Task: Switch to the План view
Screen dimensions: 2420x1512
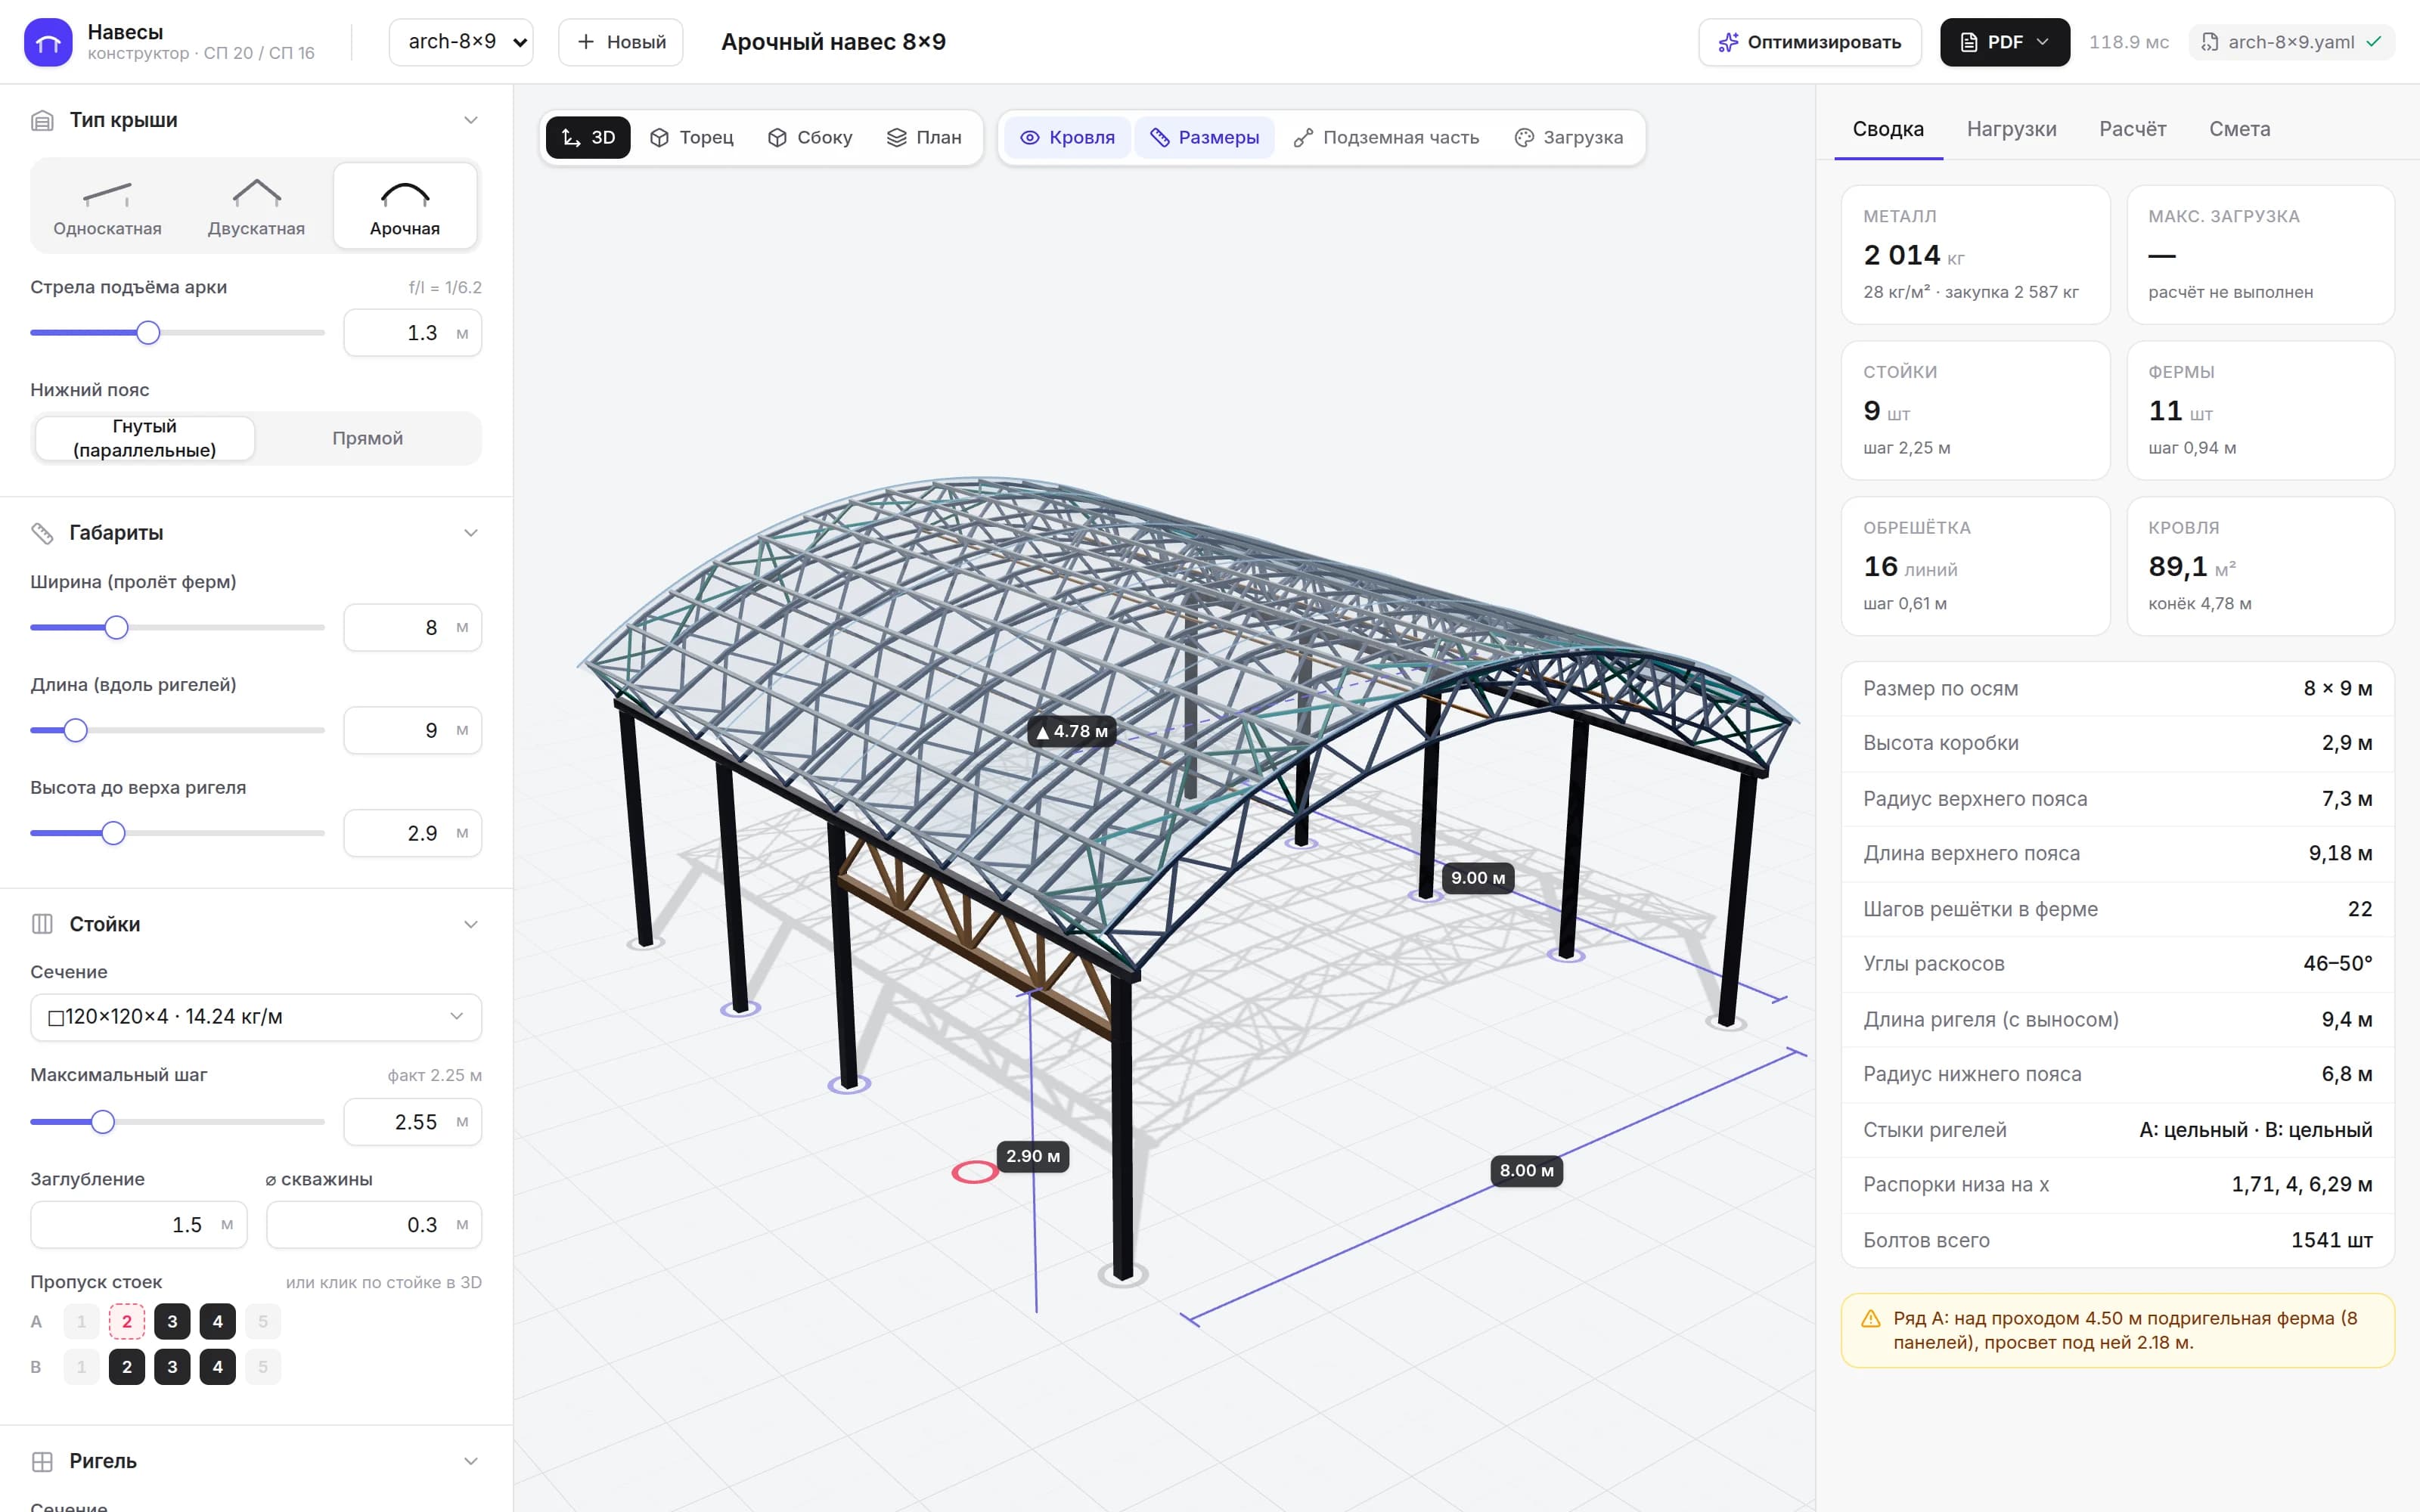Action: [924, 137]
